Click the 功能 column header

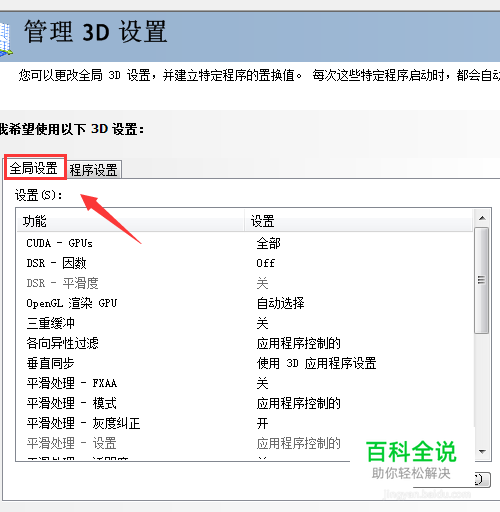(131, 221)
